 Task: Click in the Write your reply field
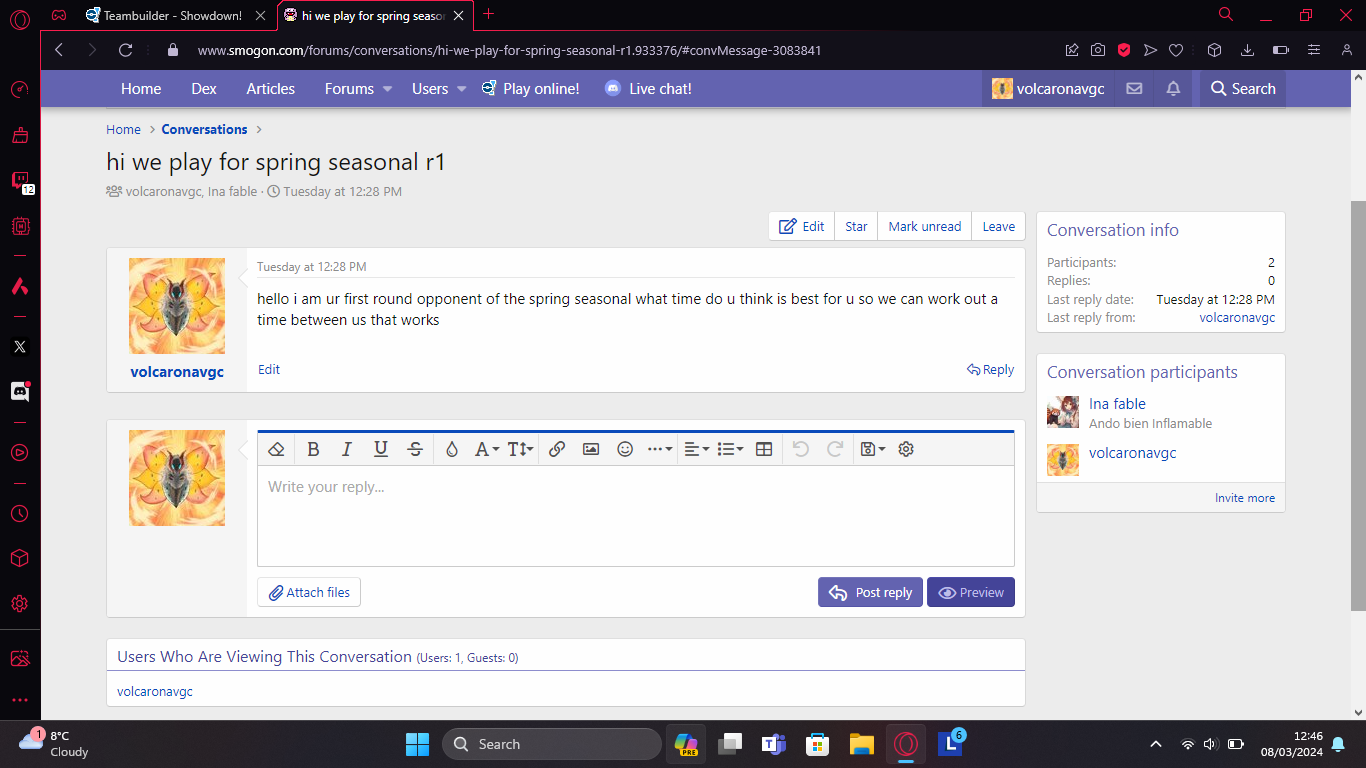tap(635, 515)
